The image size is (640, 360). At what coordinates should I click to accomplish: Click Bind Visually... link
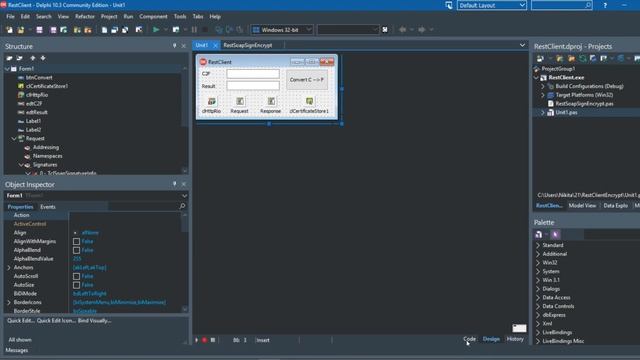(95, 321)
